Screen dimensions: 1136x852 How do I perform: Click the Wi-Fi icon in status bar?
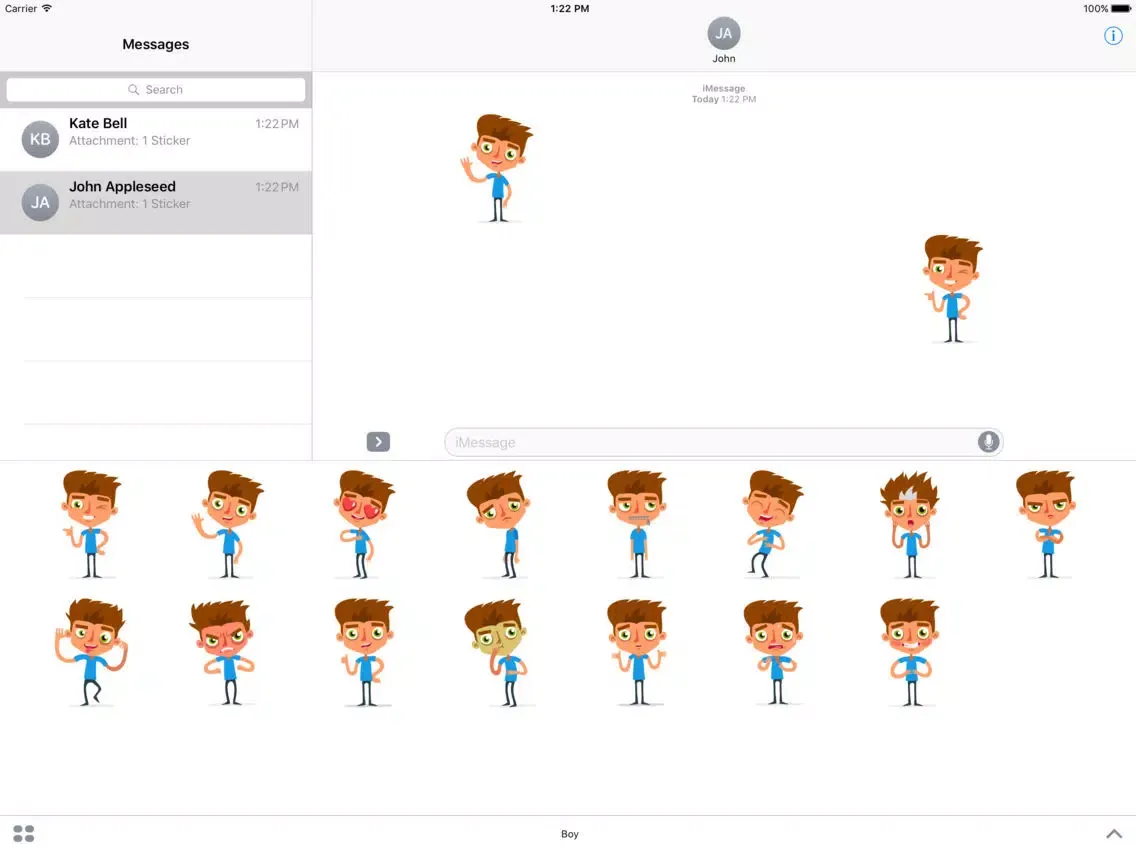pyautogui.click(x=47, y=8)
